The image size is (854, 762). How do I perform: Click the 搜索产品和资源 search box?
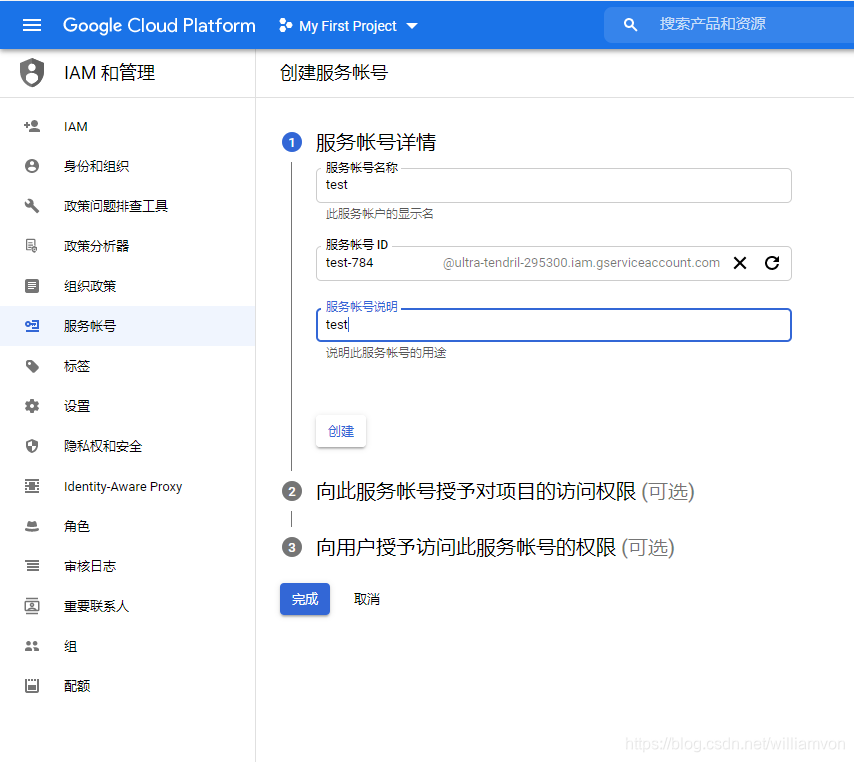(x=729, y=25)
